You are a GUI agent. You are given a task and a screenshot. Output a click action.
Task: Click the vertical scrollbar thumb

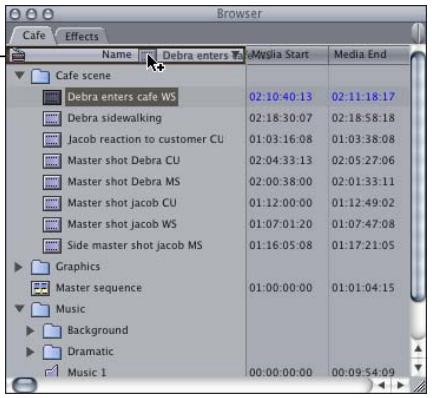pos(418,176)
